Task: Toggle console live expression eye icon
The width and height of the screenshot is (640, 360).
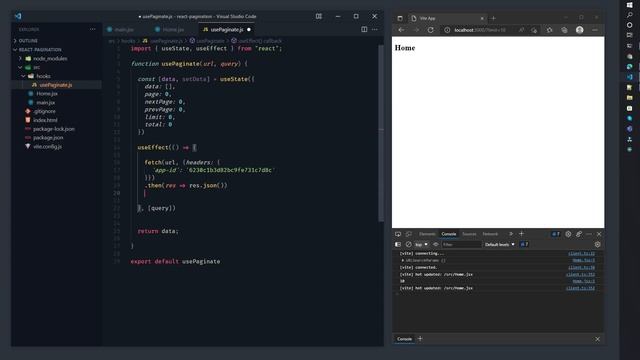Action: (436, 244)
